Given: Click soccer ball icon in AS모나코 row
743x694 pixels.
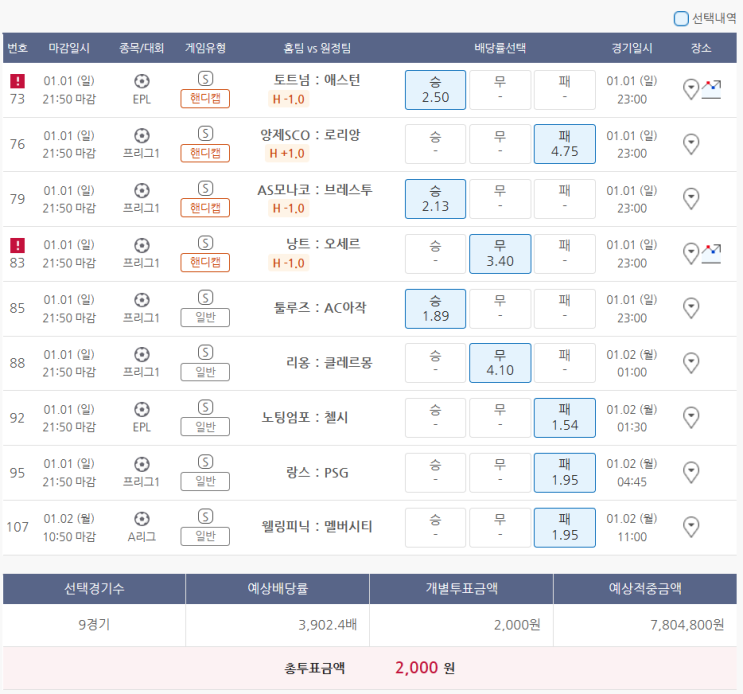Looking at the screenshot, I should tap(142, 190).
